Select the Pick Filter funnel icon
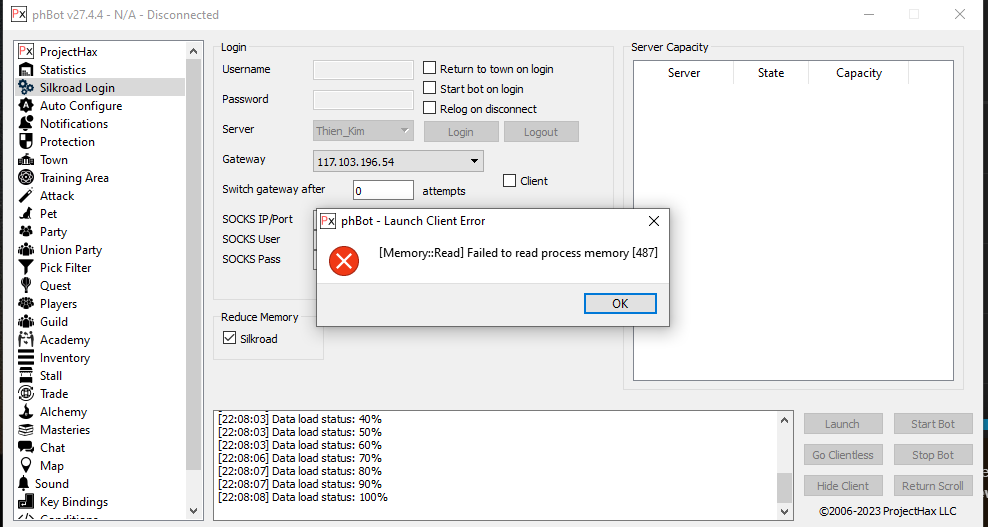Image resolution: width=988 pixels, height=527 pixels. pyautogui.click(x=26, y=268)
